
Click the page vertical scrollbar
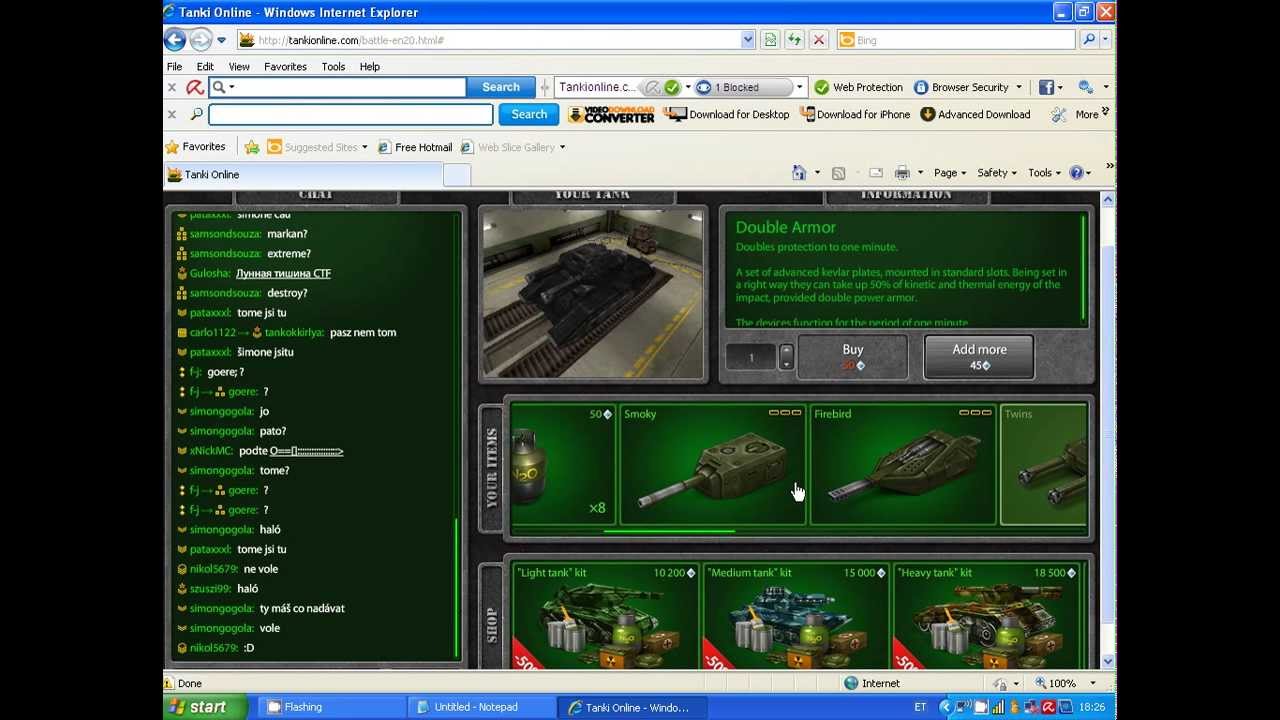(x=1107, y=430)
